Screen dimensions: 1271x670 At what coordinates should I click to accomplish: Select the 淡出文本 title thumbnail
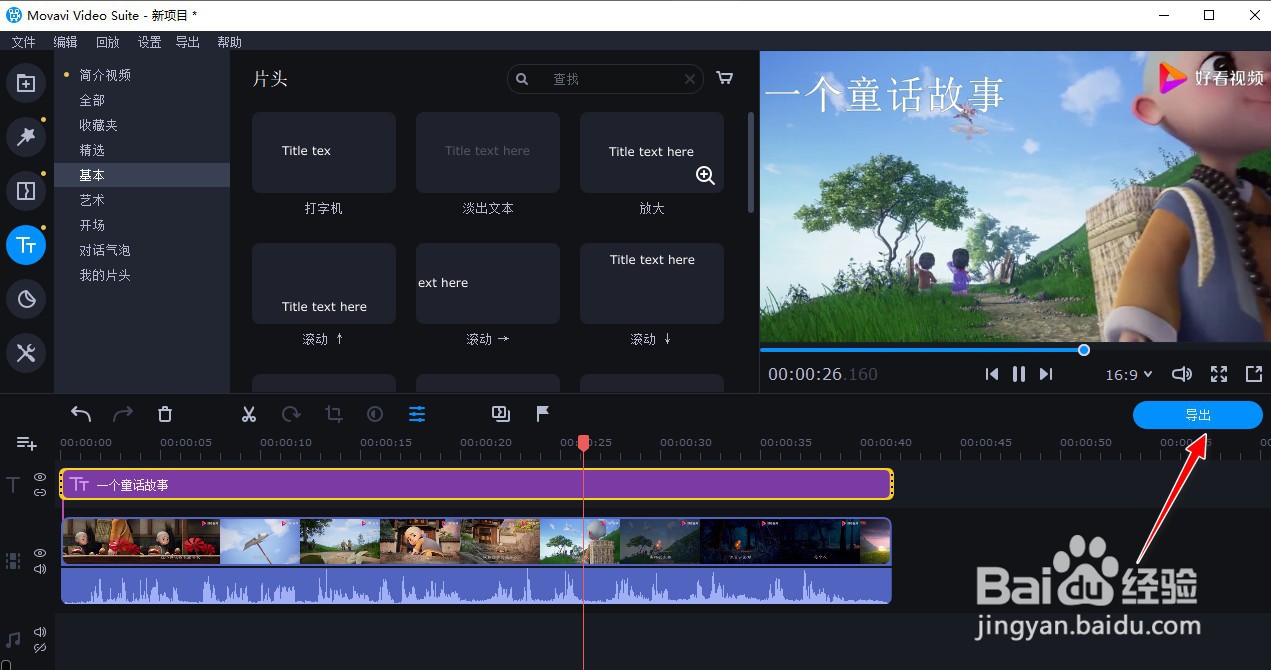(488, 152)
